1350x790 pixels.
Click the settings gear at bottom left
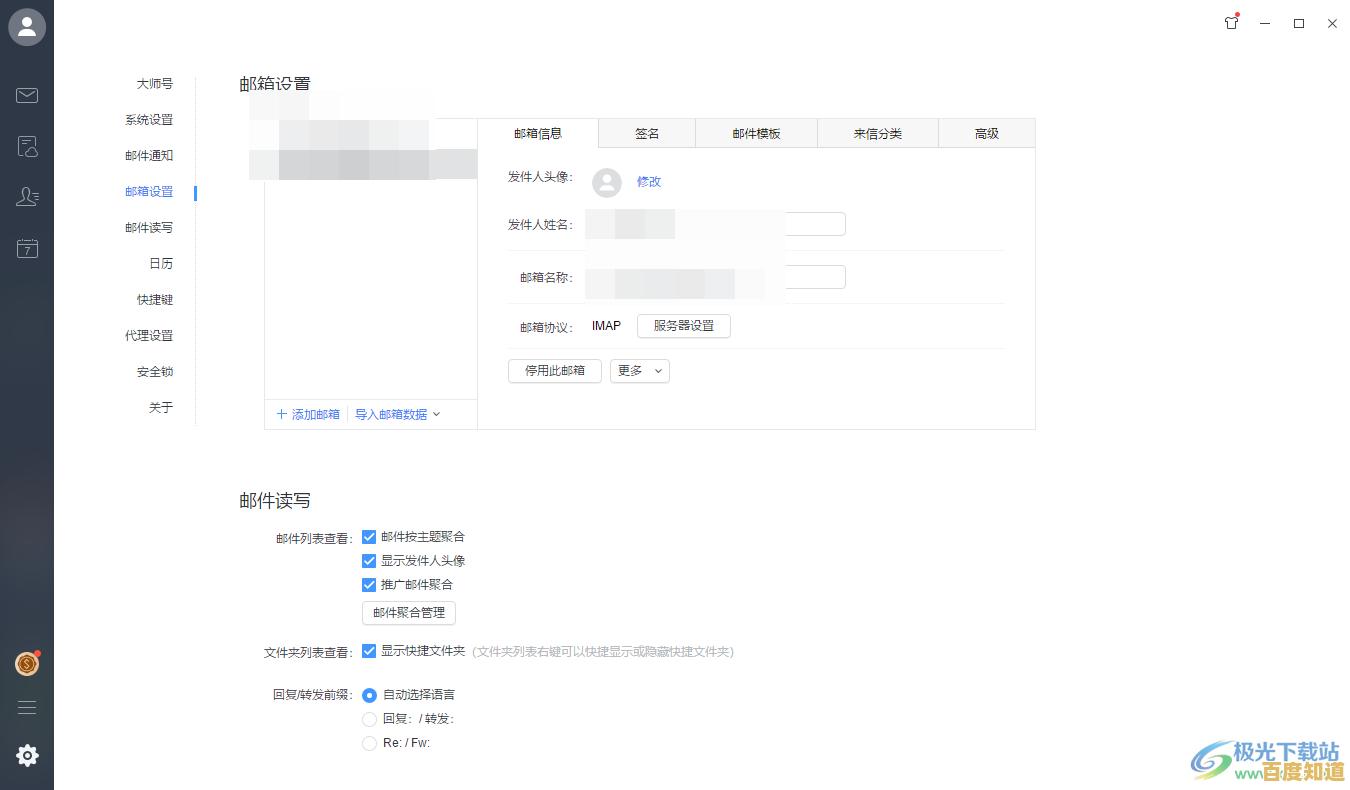(x=27, y=755)
